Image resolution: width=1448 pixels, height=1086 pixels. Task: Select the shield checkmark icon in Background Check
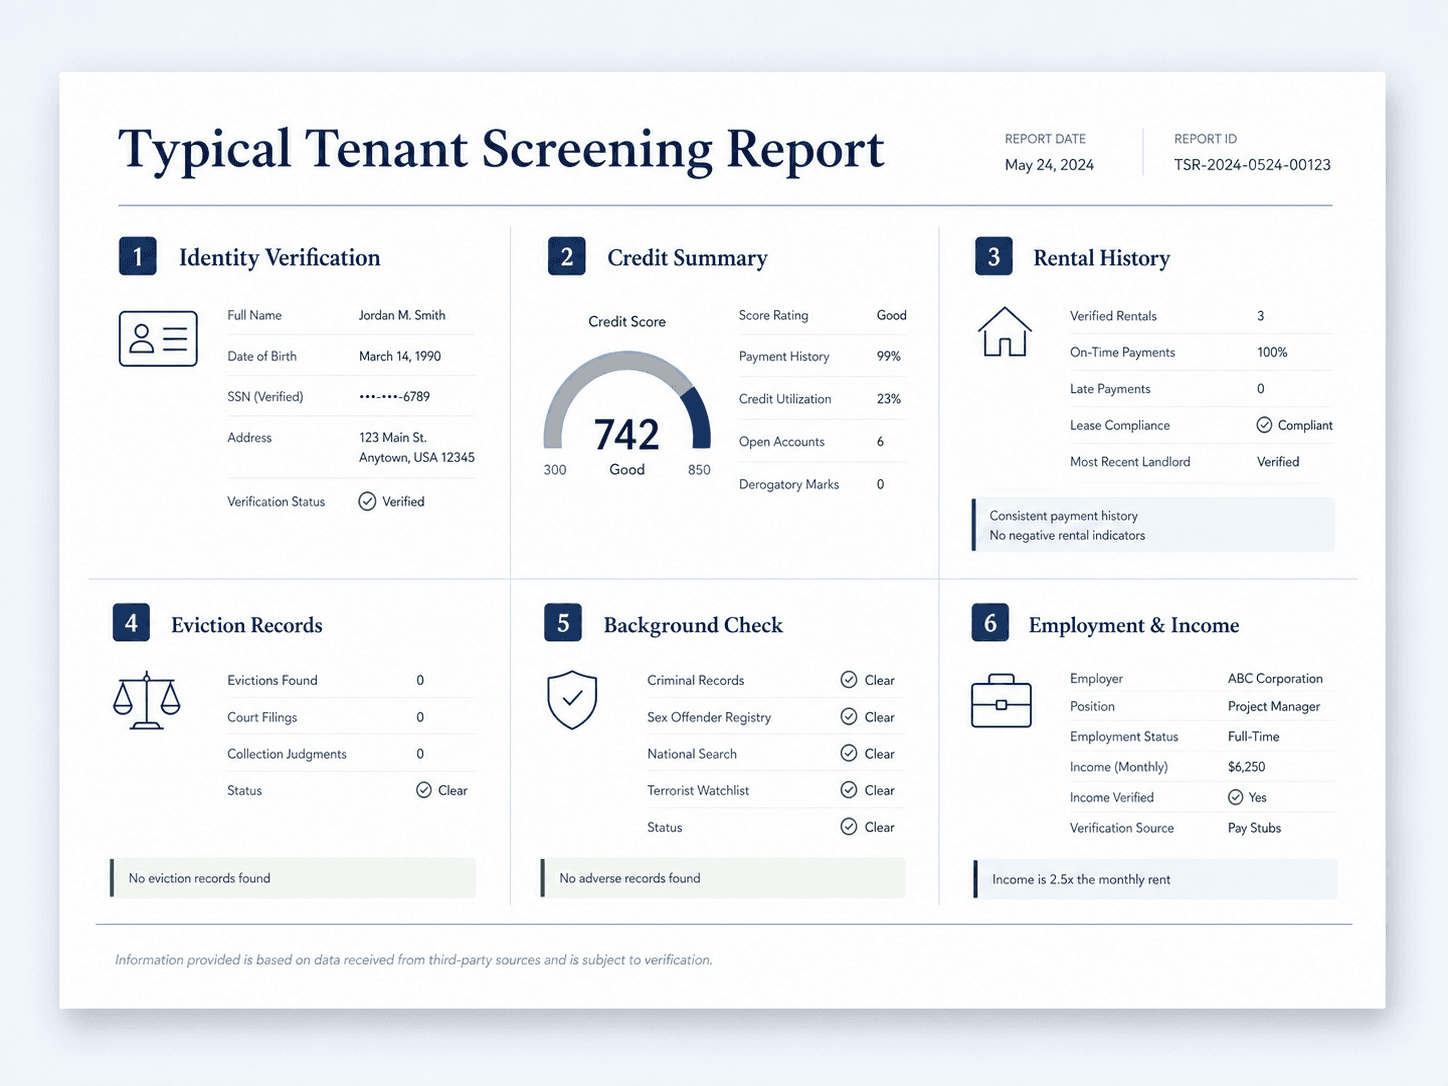point(572,700)
